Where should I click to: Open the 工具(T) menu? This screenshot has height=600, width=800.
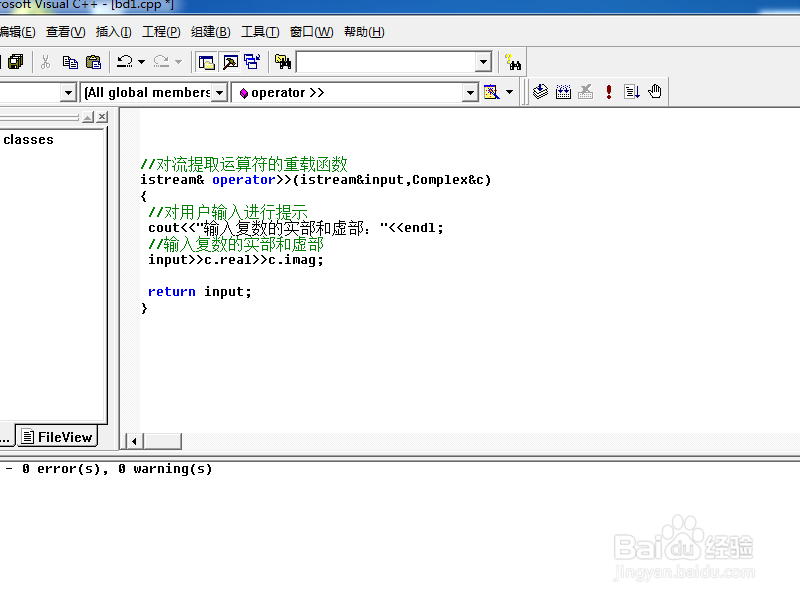(260, 32)
